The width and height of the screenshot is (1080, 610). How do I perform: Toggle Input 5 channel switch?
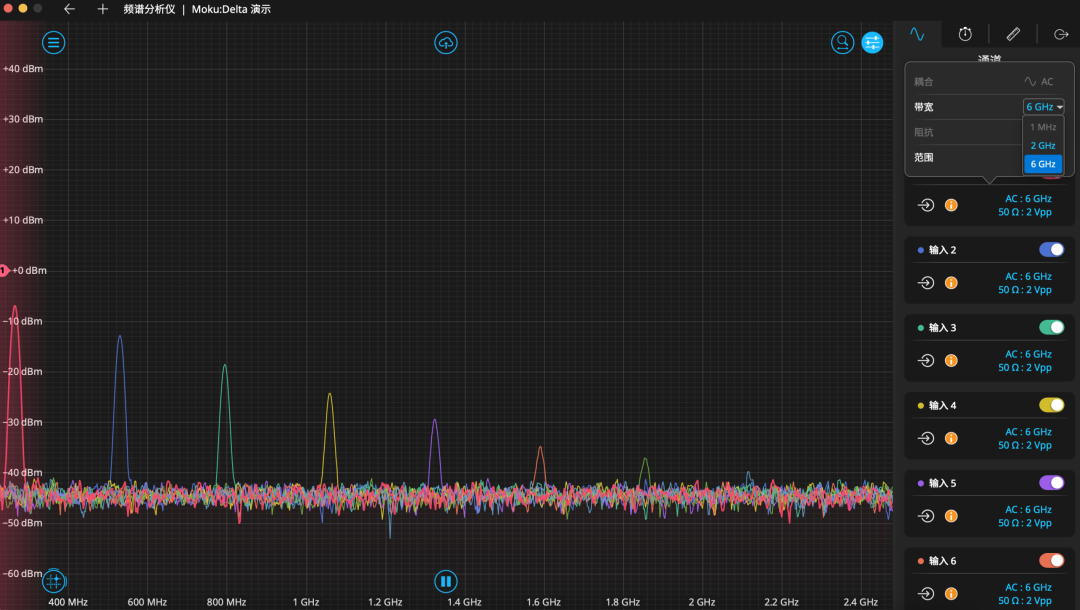pyautogui.click(x=1051, y=483)
